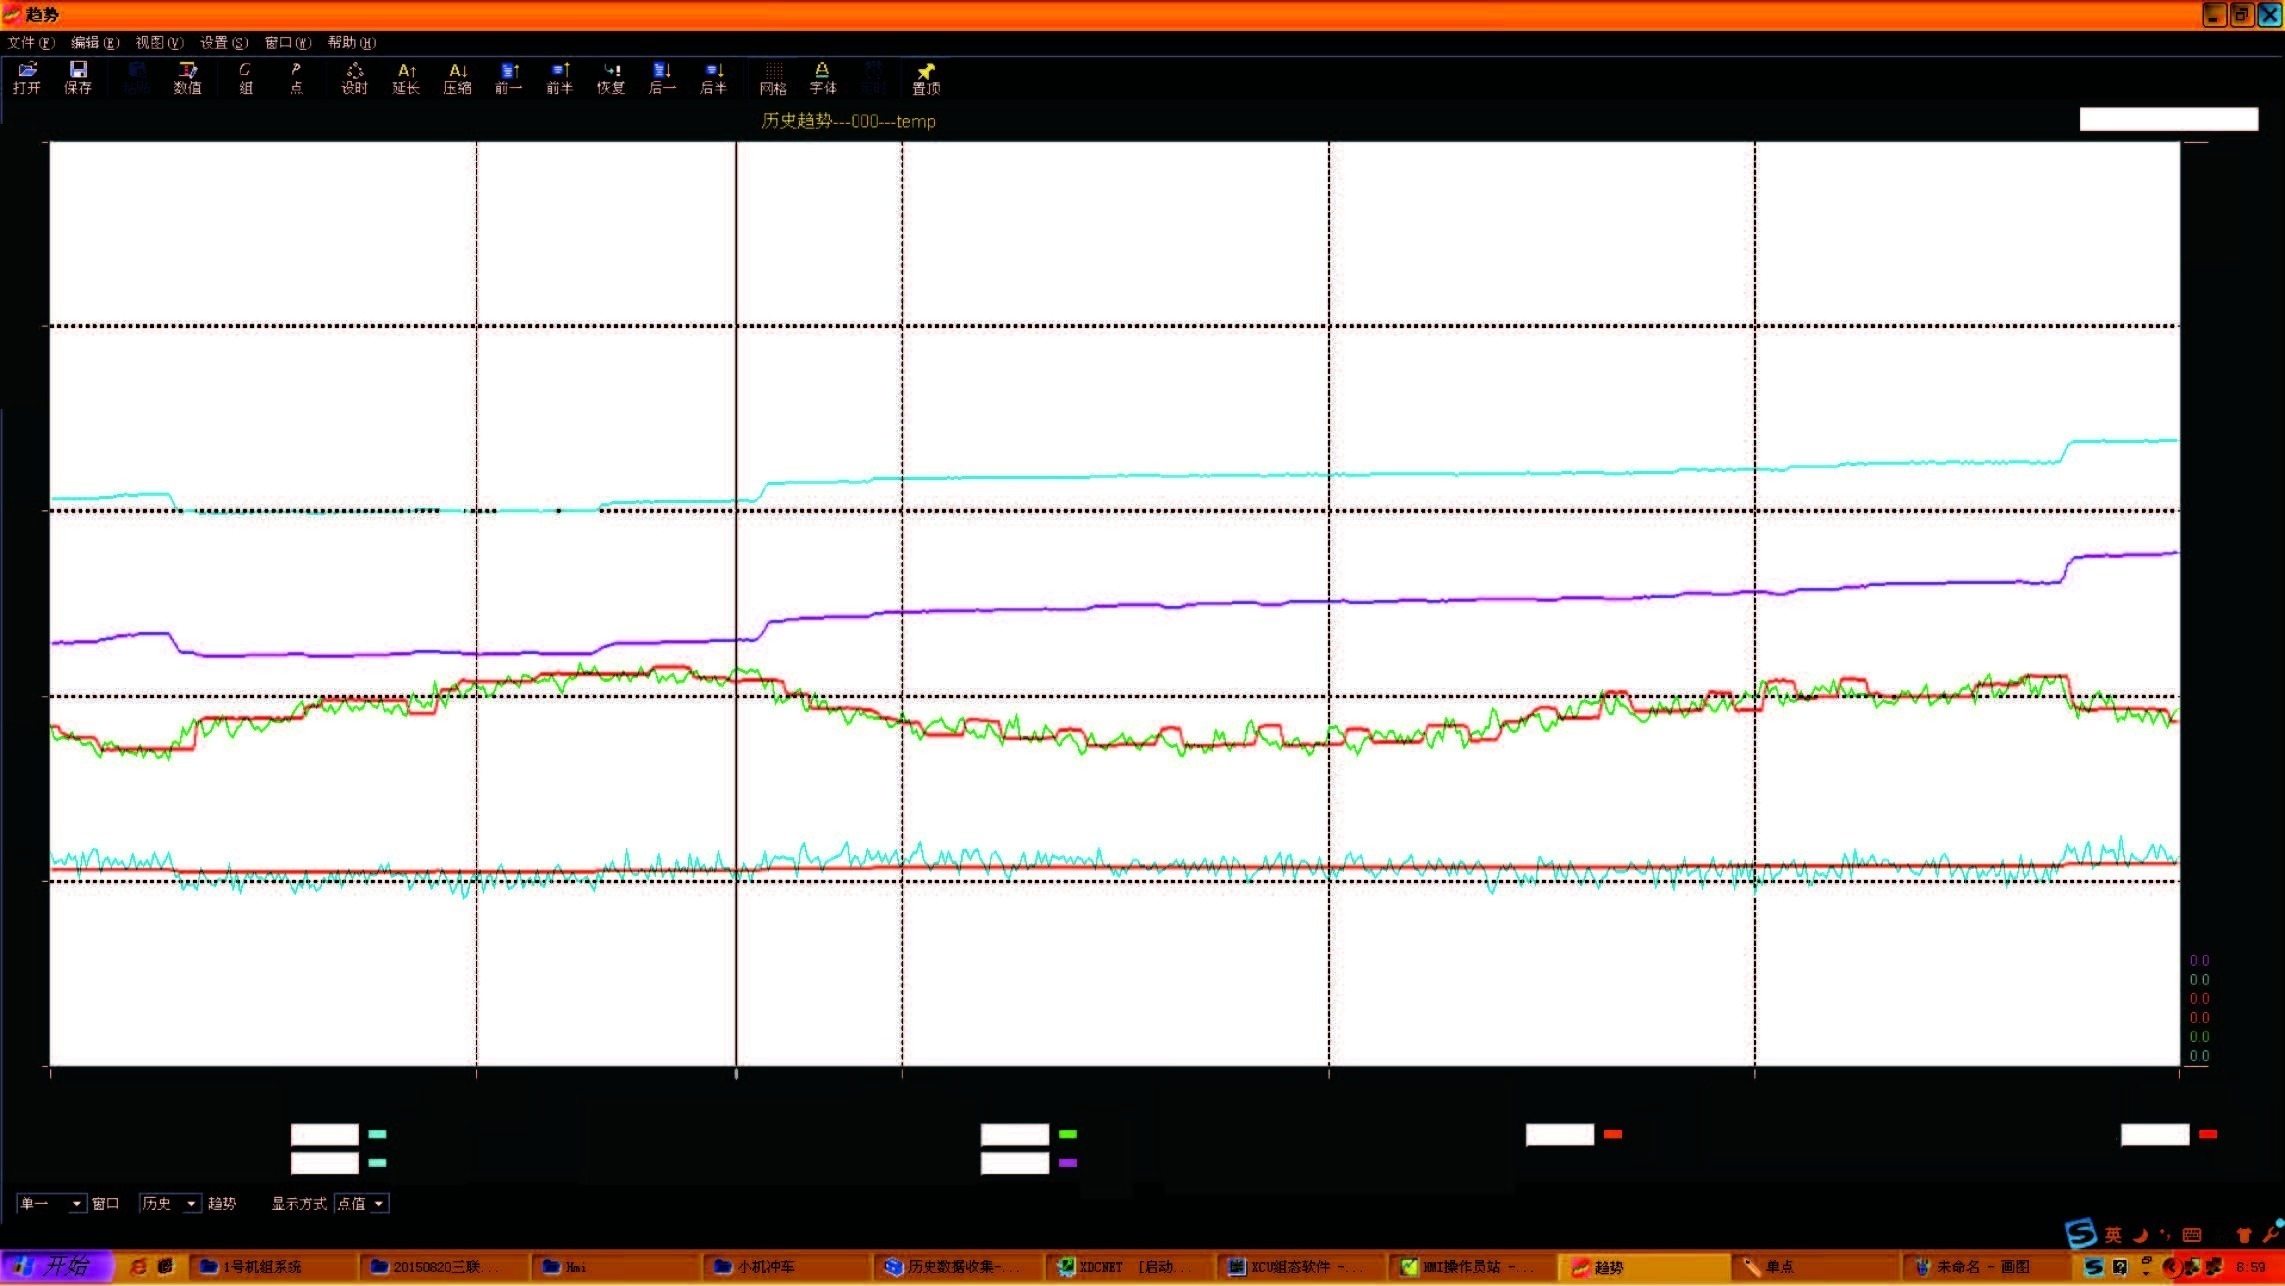Viewport: 2285px width, 1286px height.
Task: Expand the 历史 trend type dropdown
Action: [191, 1204]
